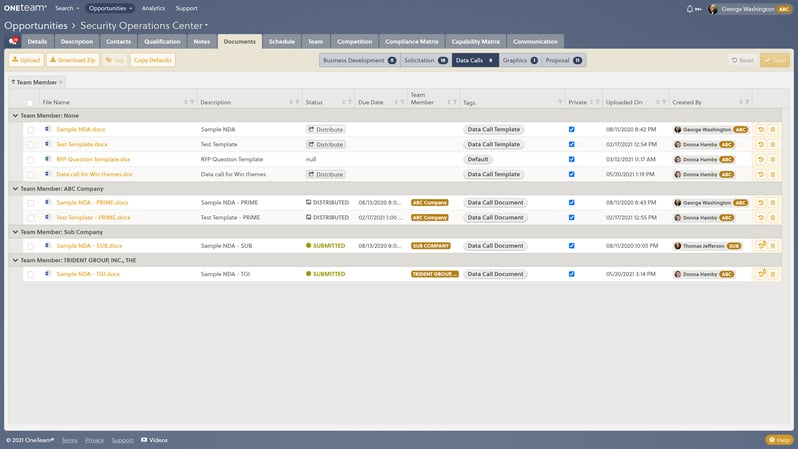Click restore icon for RFP Question Template.xlsx row

click(761, 159)
